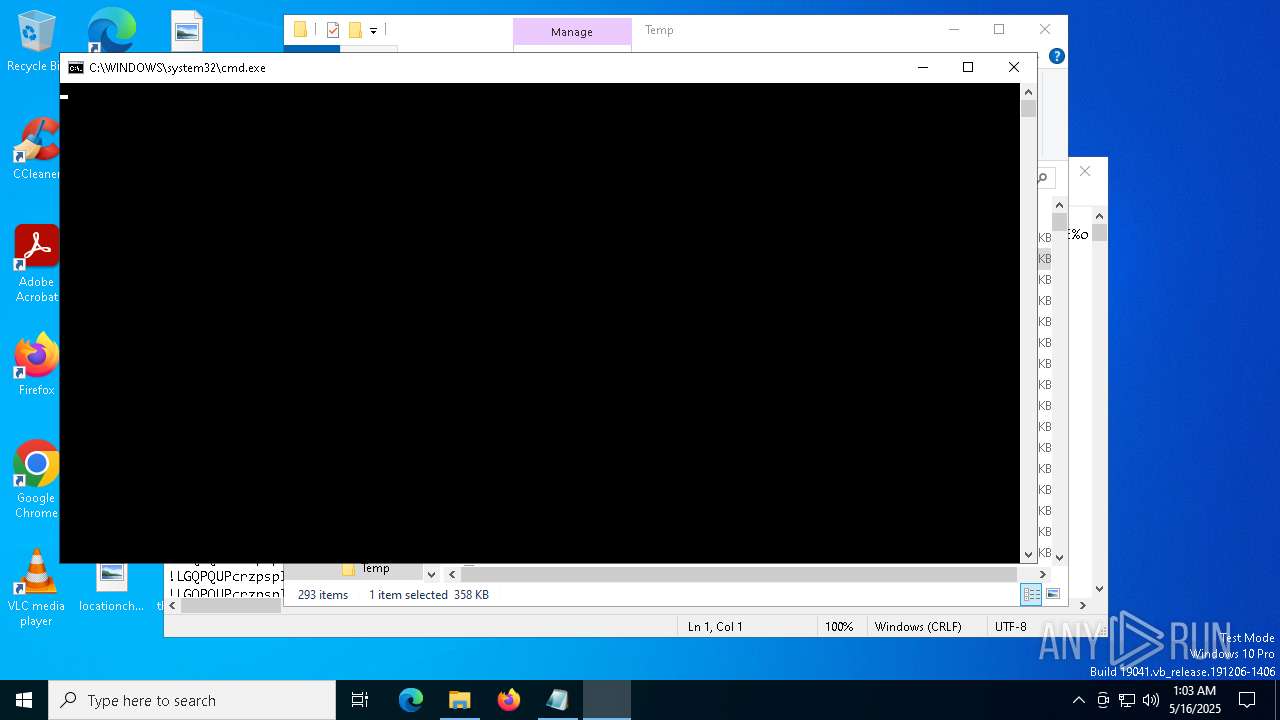Image resolution: width=1280 pixels, height=720 pixels.
Task: Click the 100% zoom indicator in Notepad
Action: click(839, 627)
